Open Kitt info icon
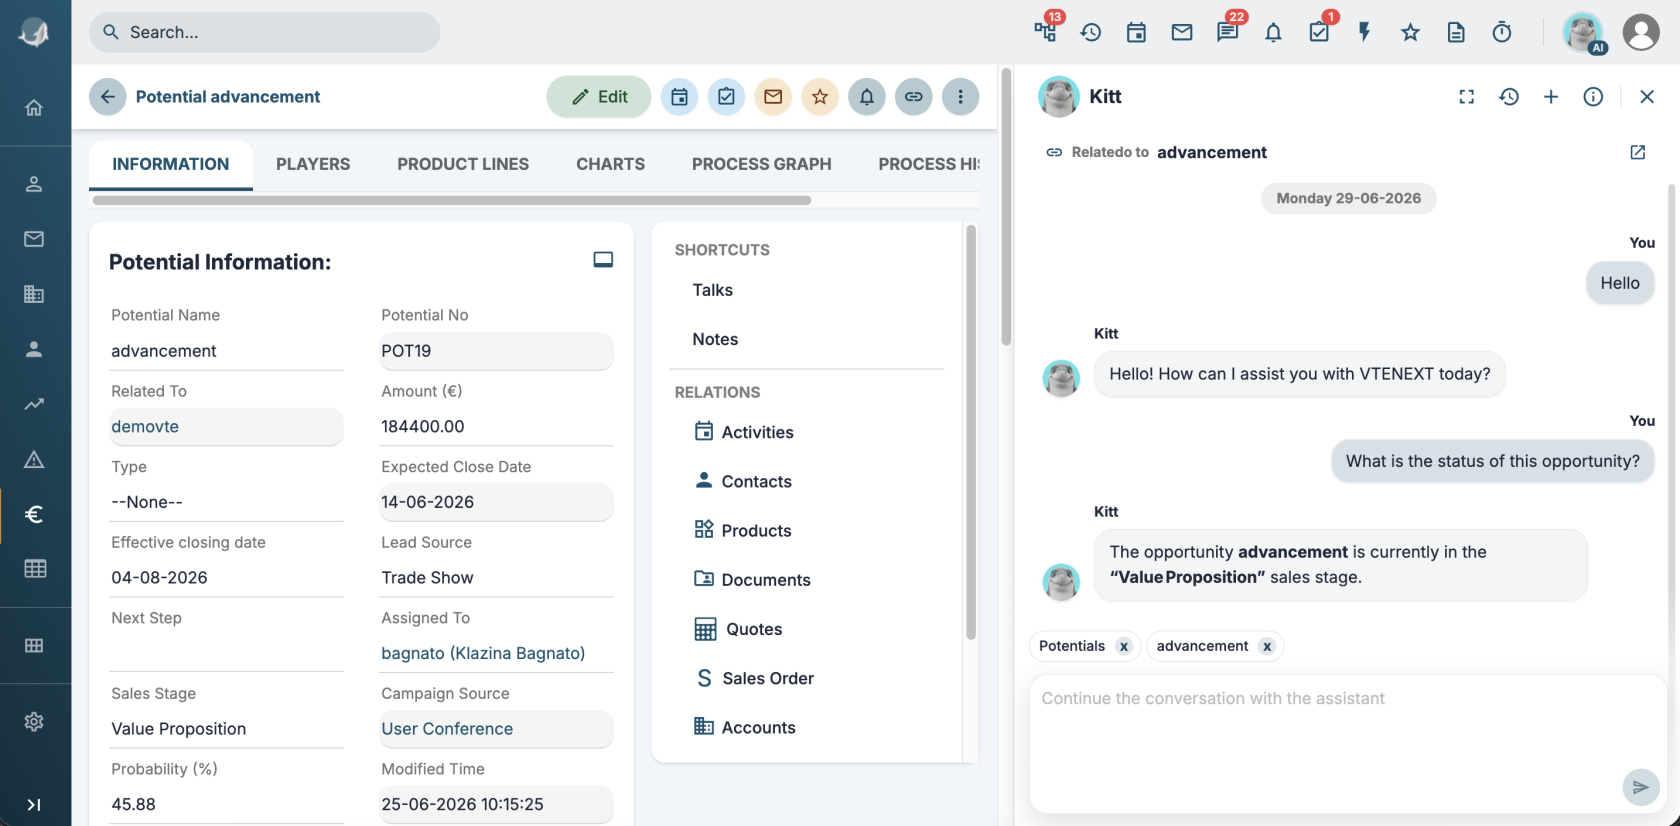1680x826 pixels. [x=1593, y=97]
